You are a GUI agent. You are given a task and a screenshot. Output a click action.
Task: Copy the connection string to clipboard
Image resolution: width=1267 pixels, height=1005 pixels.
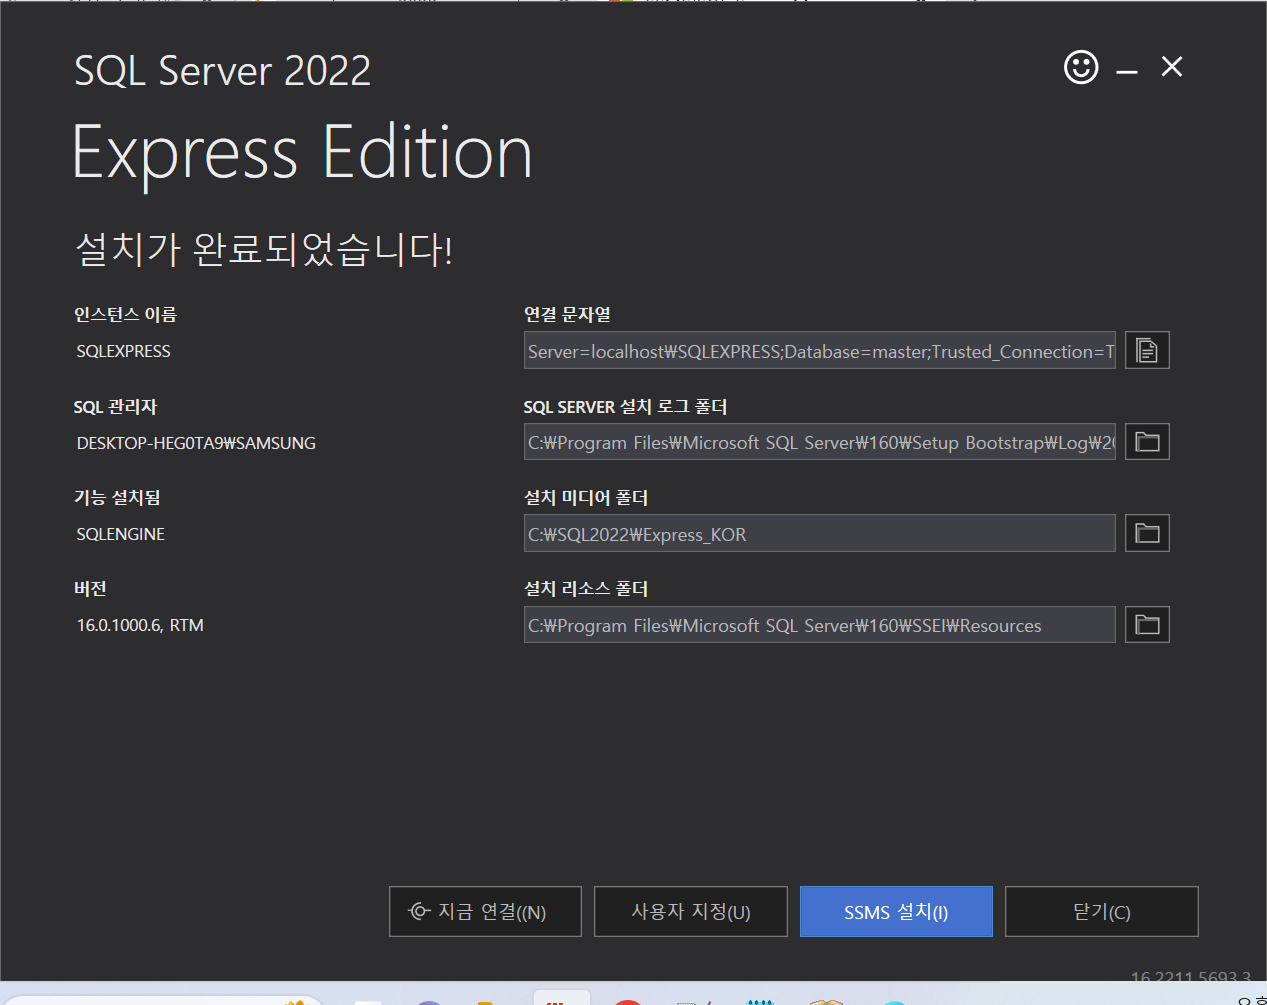(x=1147, y=350)
